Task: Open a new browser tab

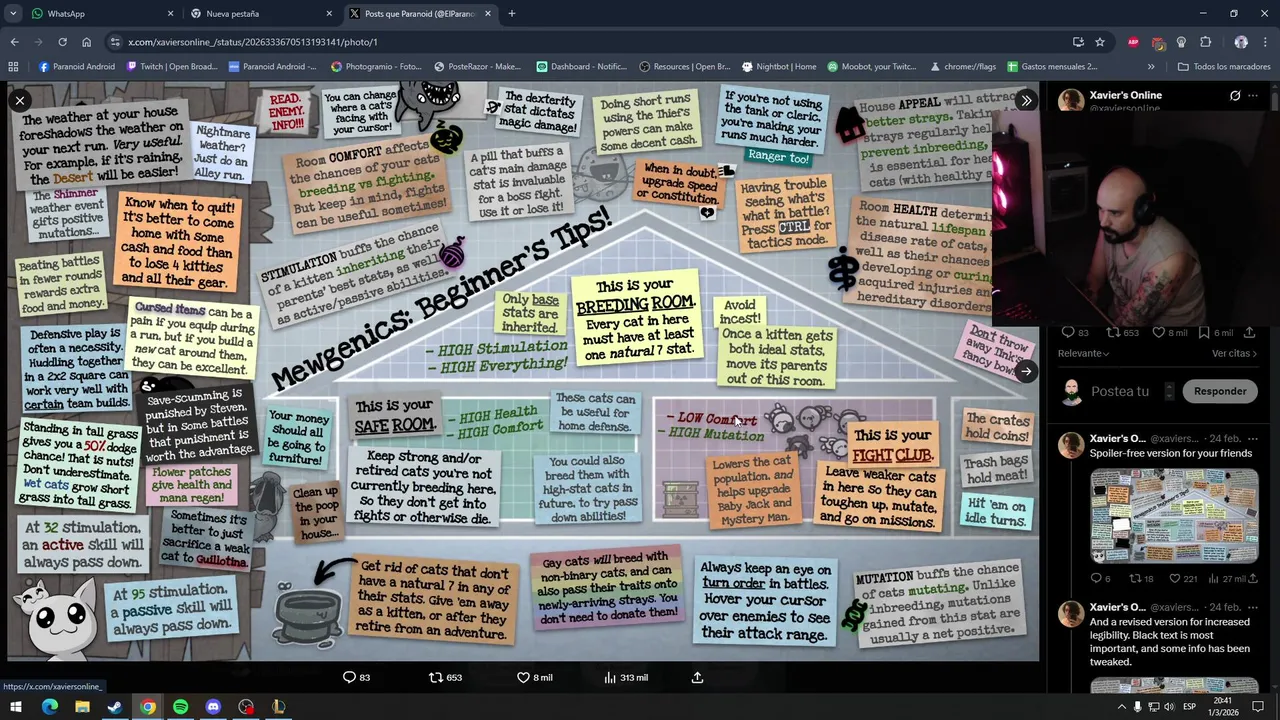Action: (511, 14)
